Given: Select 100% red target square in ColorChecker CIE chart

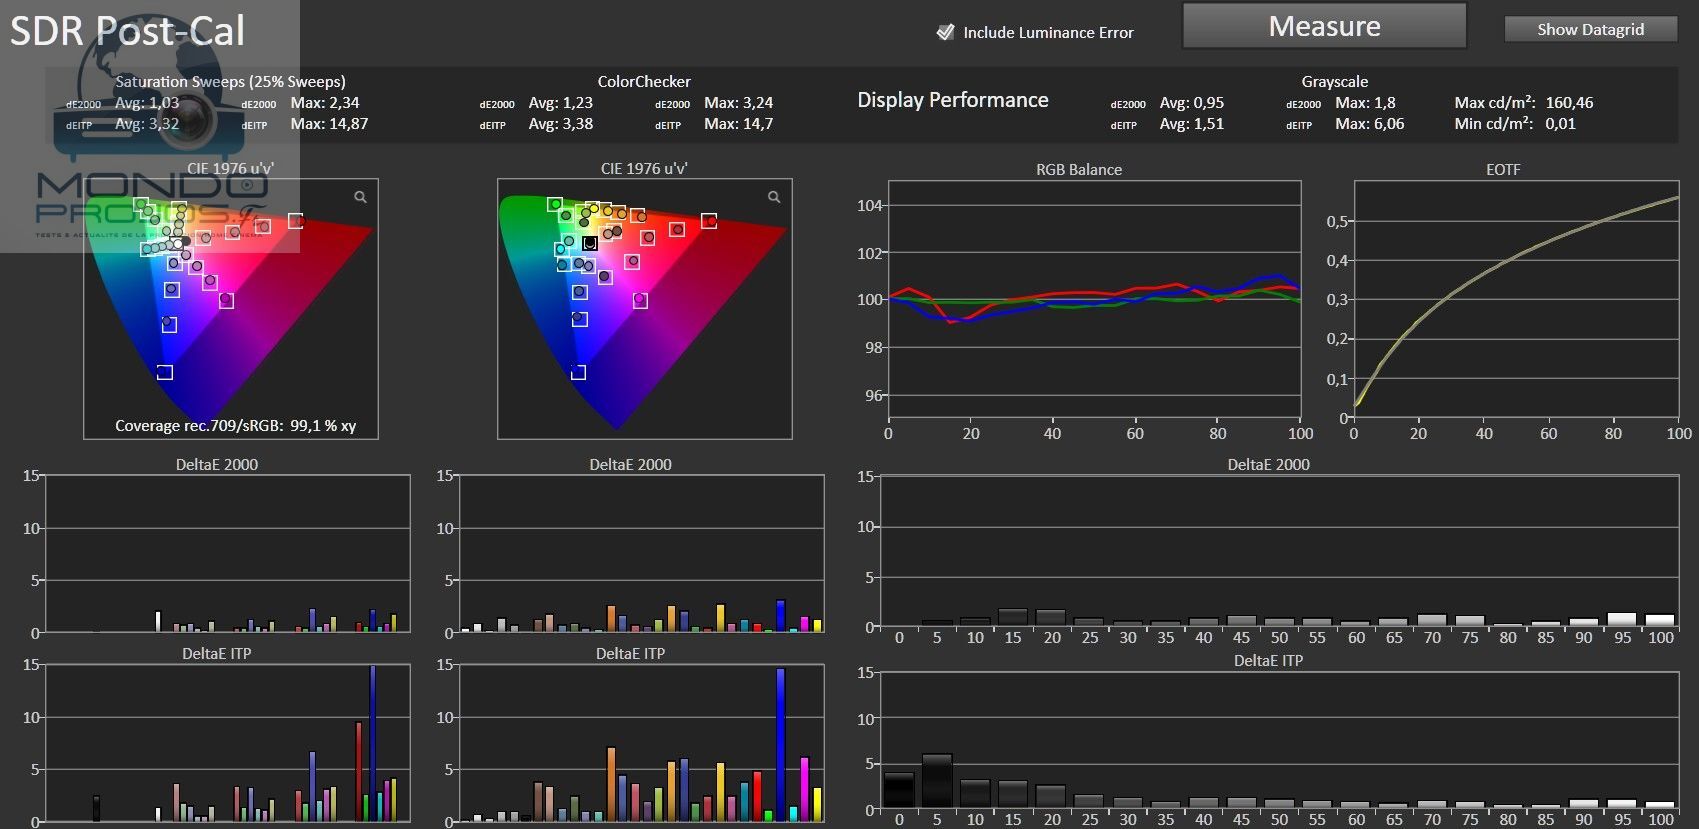Looking at the screenshot, I should [x=709, y=221].
